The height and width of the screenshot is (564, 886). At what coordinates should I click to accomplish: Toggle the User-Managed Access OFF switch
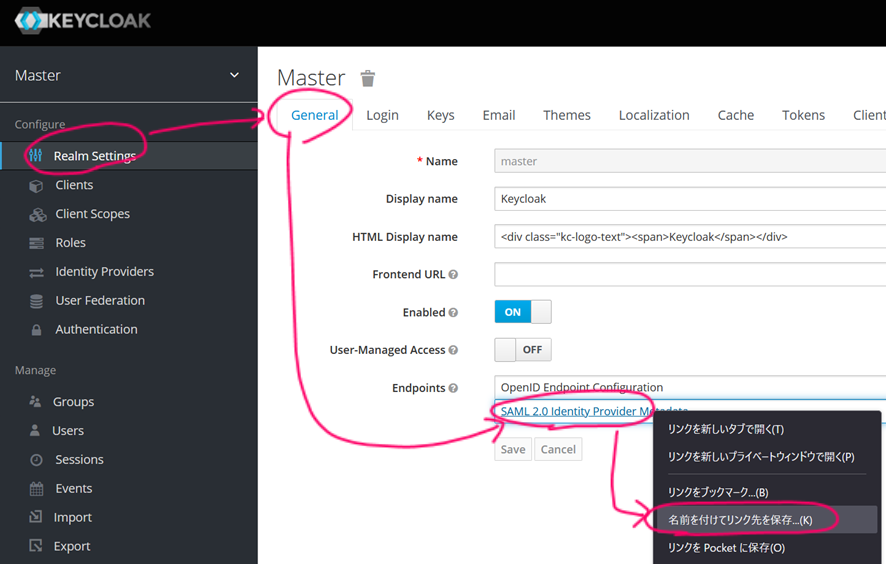tap(523, 350)
